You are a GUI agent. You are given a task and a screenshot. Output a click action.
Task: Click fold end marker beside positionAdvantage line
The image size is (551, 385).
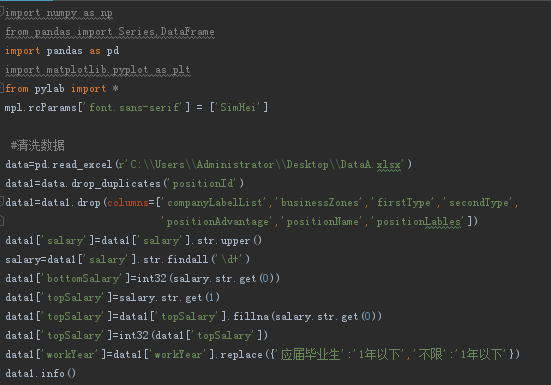(2, 221)
